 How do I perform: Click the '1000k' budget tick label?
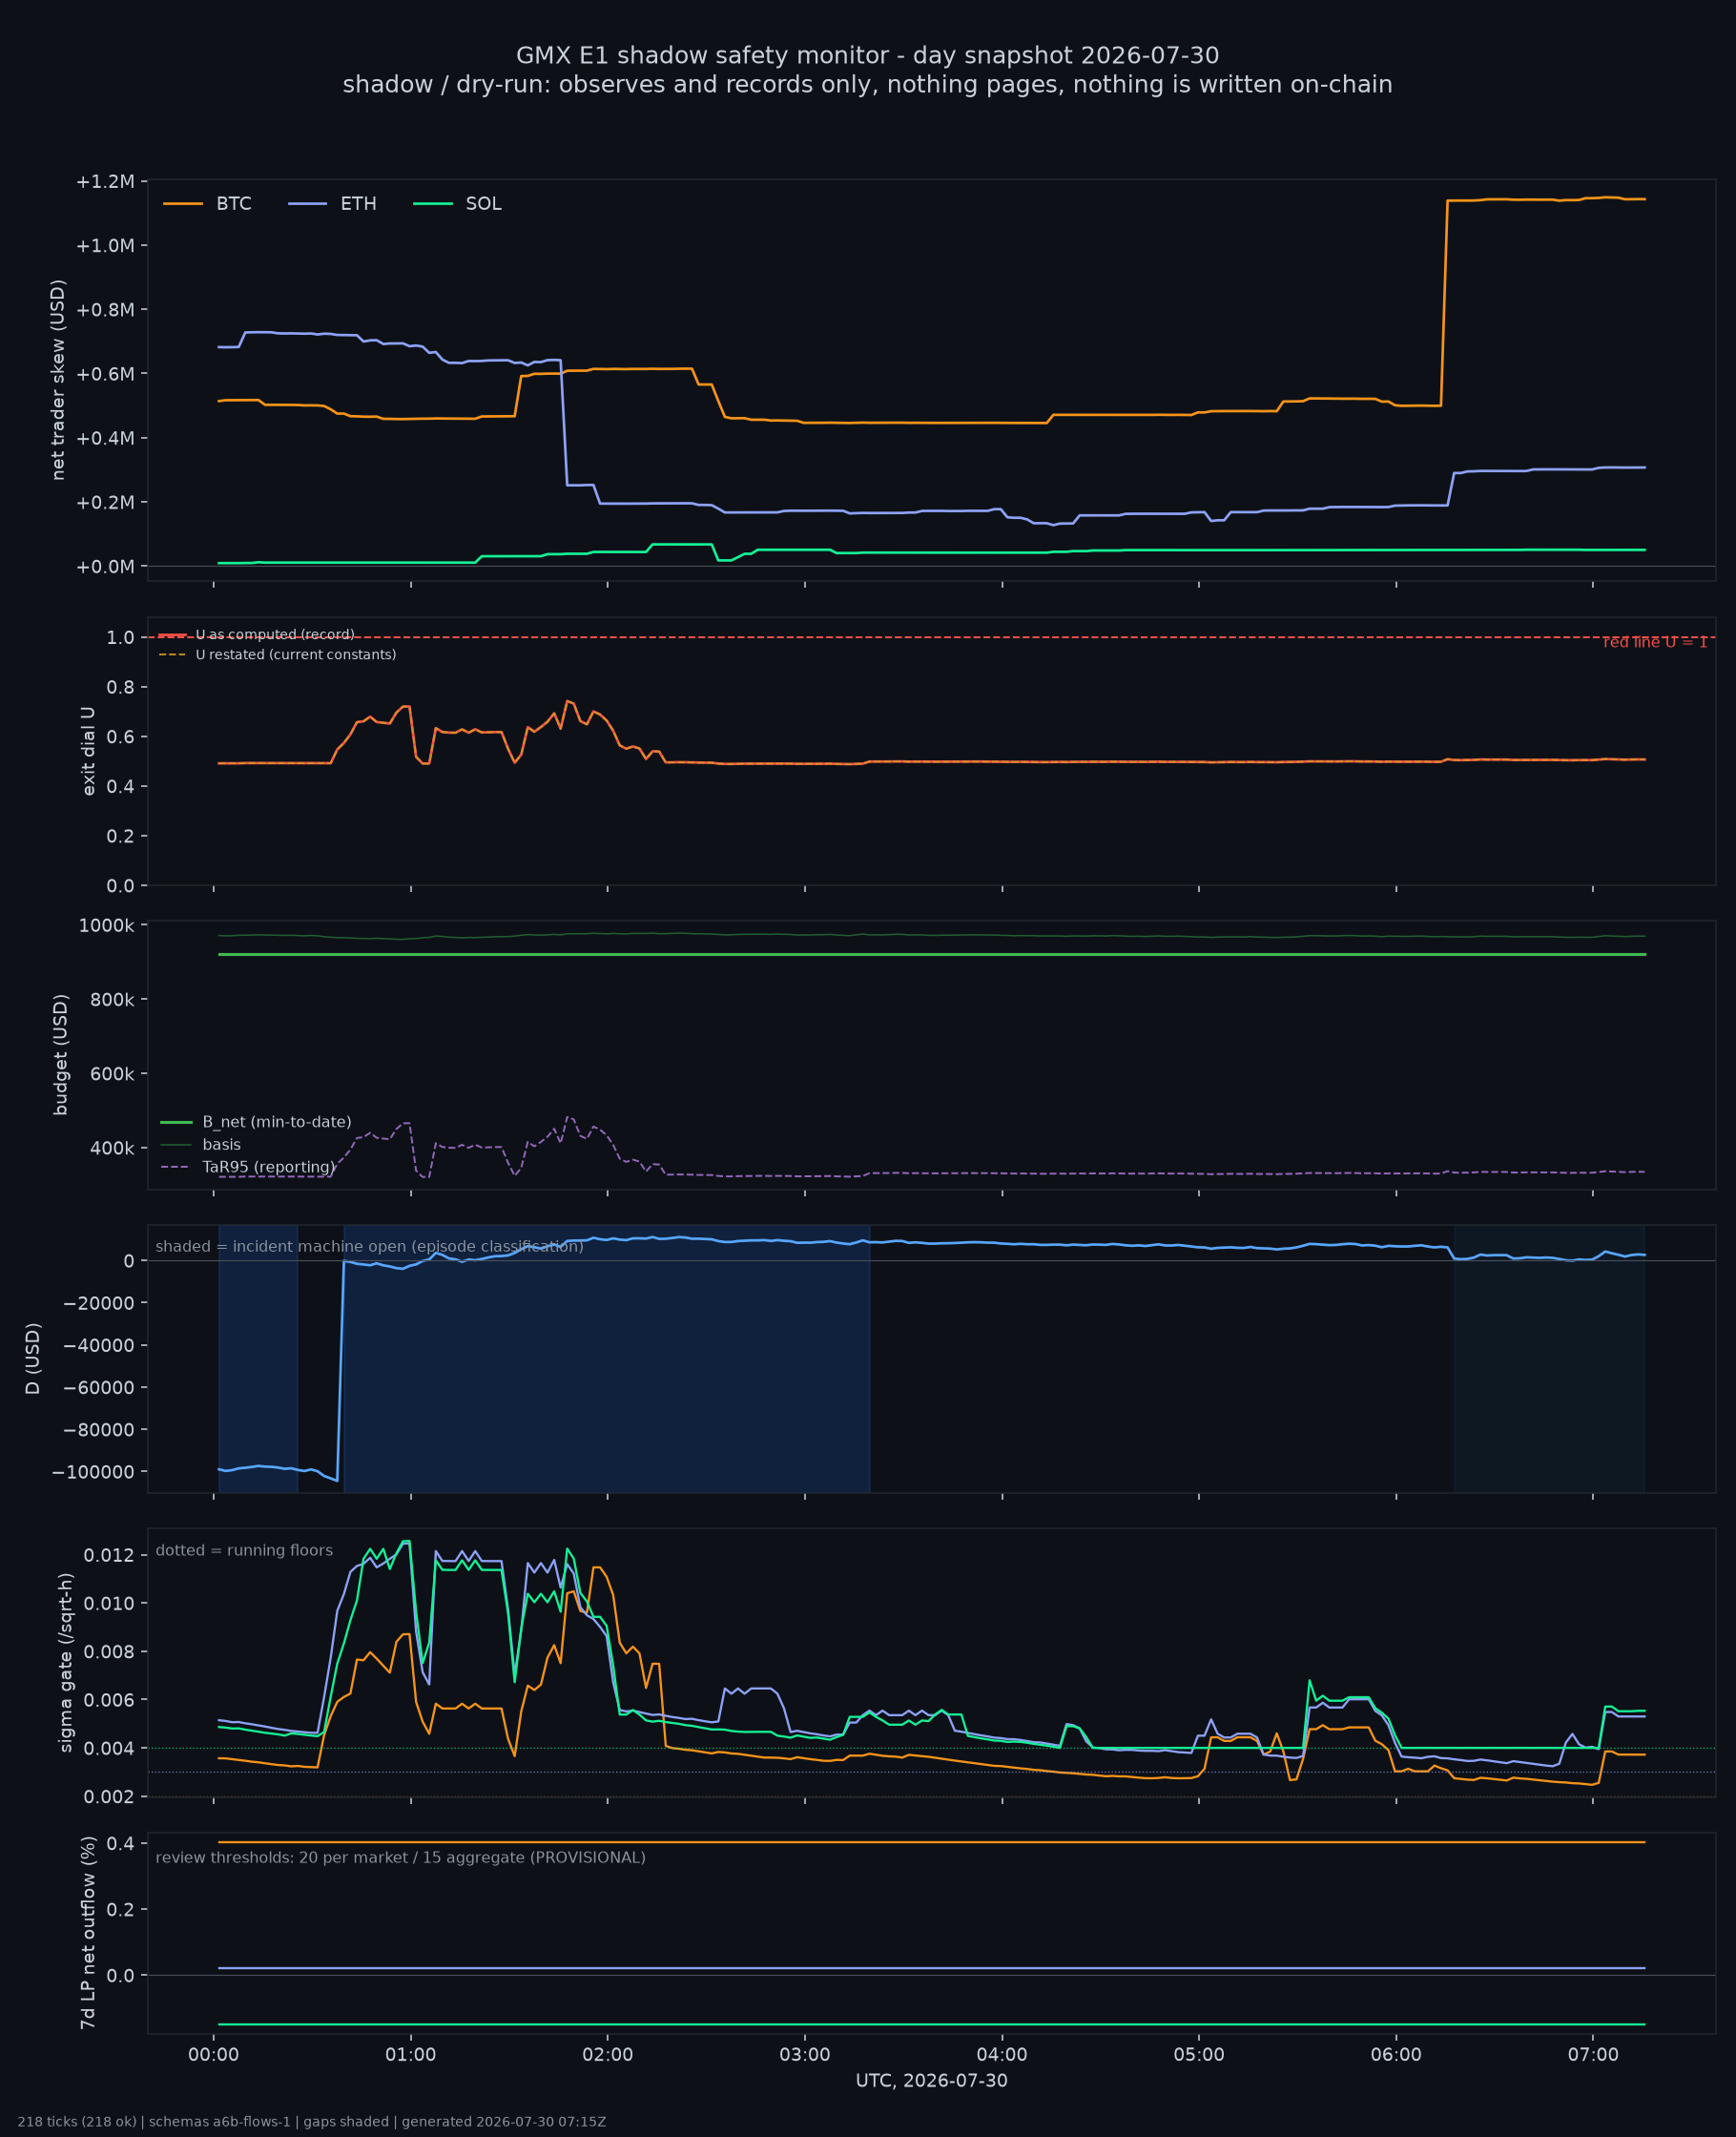click(x=107, y=926)
